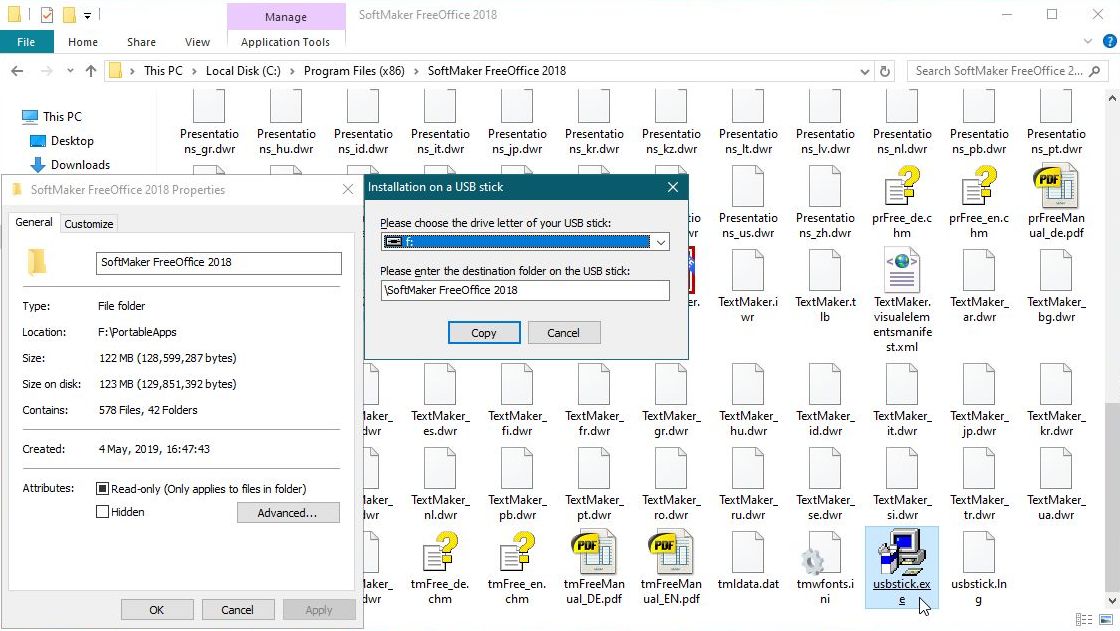Select TextMaker_bg.dwr file

[x=1056, y=286]
